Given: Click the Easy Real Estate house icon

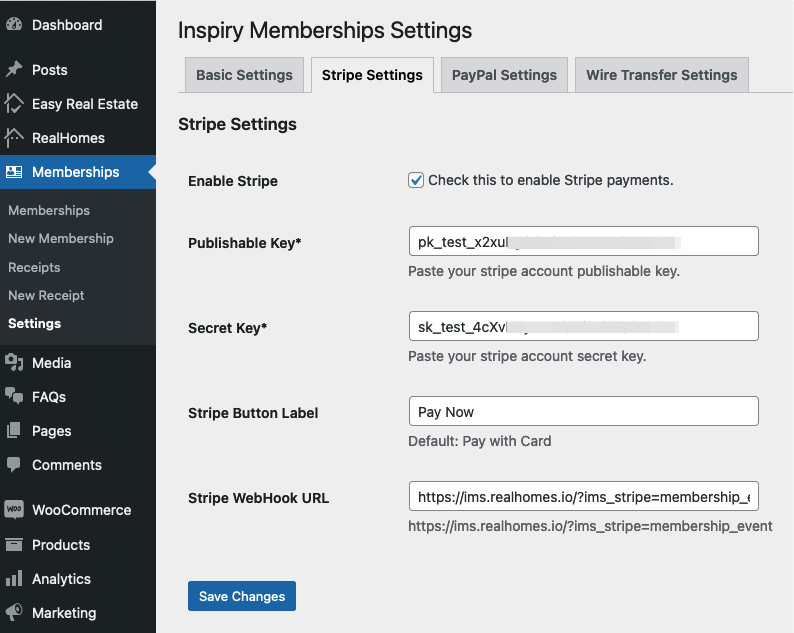Looking at the screenshot, I should pyautogui.click(x=14, y=103).
